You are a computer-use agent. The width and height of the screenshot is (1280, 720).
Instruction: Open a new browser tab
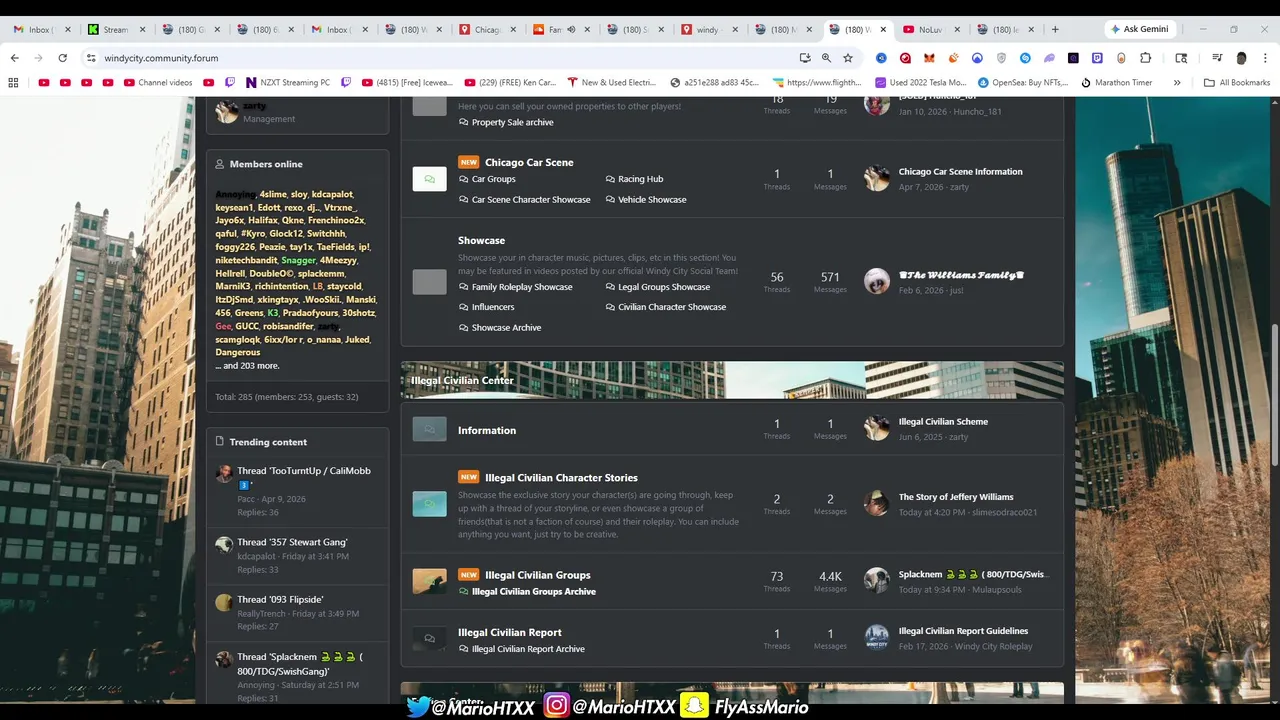click(1055, 30)
